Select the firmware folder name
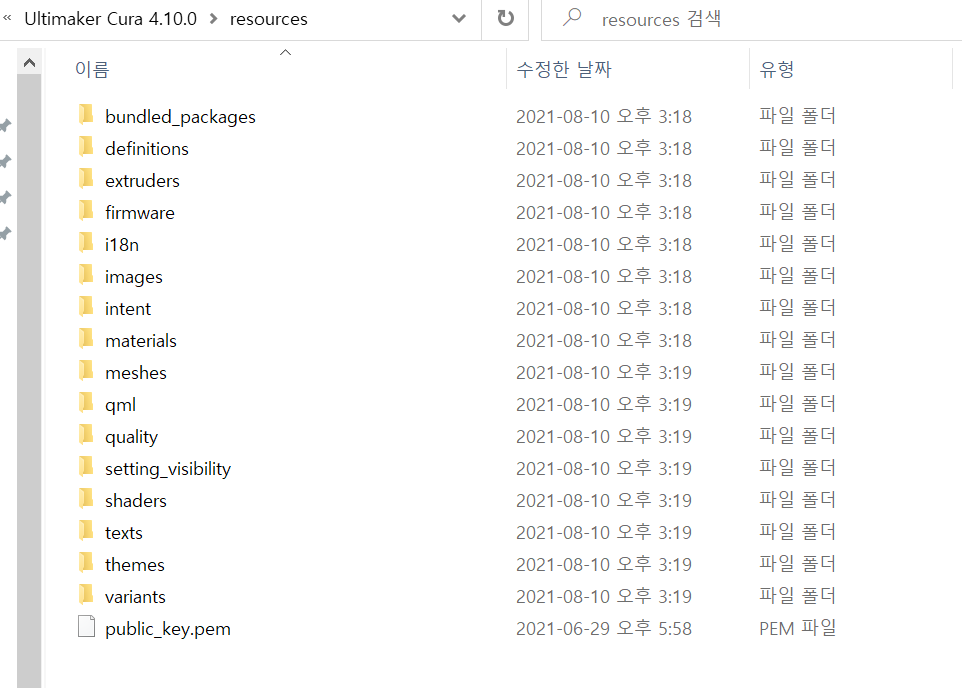962x688 pixels. pyautogui.click(x=140, y=212)
